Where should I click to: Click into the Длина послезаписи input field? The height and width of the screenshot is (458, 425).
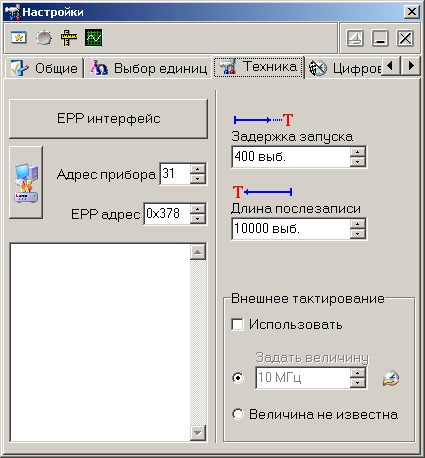coord(291,229)
